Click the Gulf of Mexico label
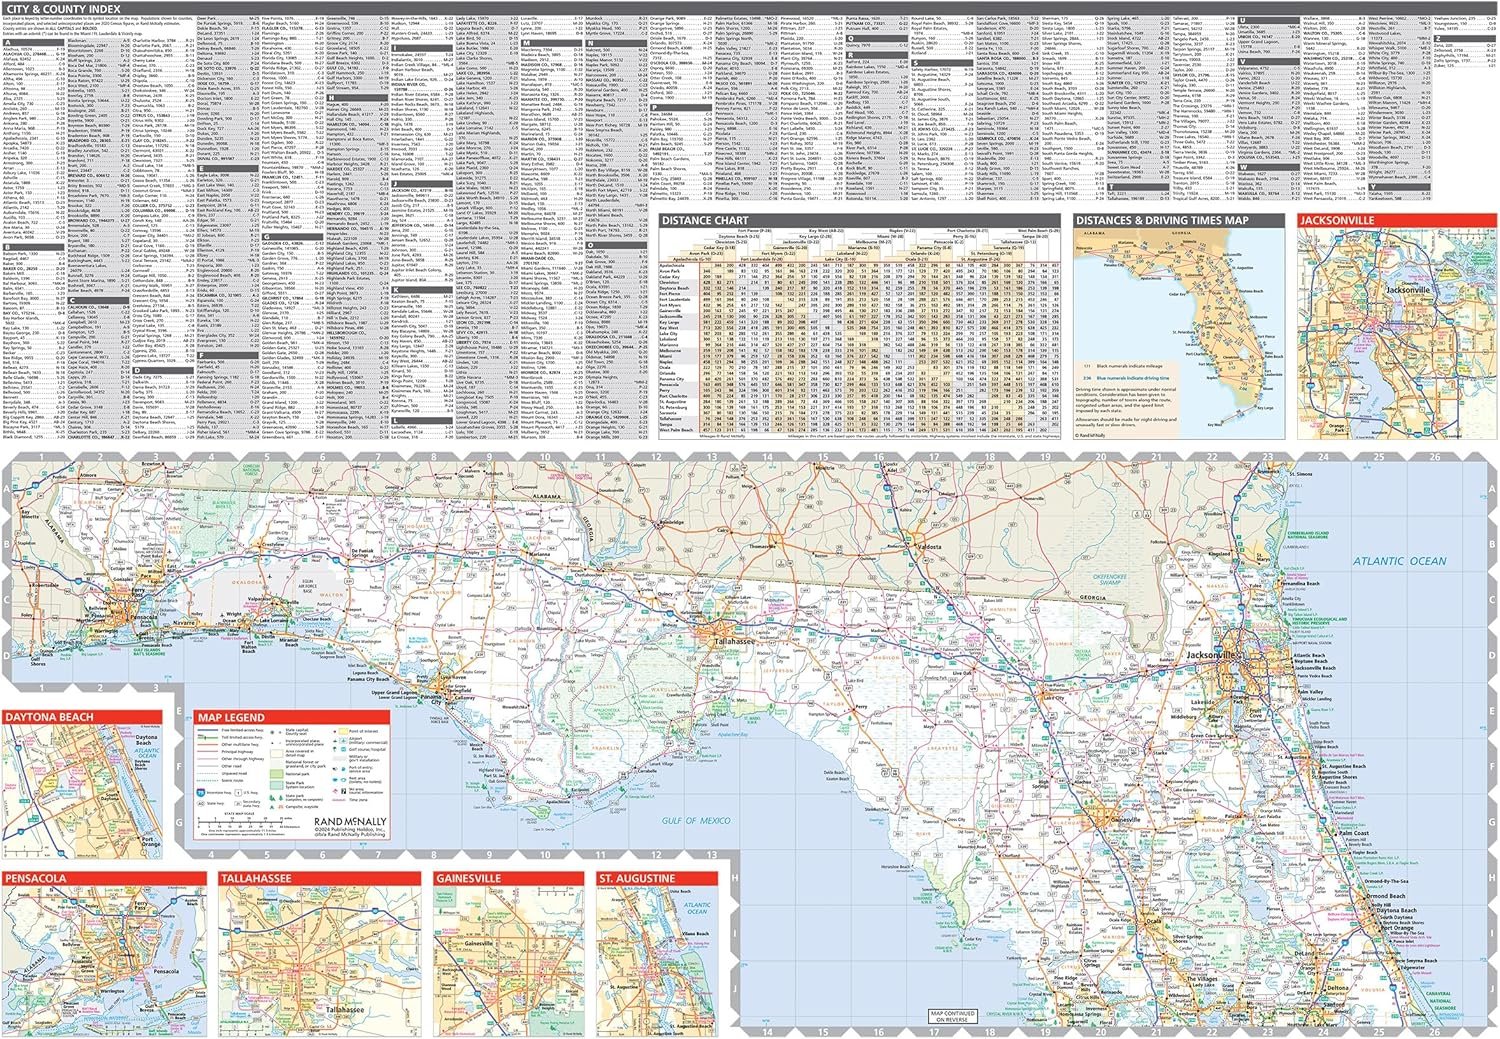This screenshot has width=1500, height=1039. [696, 820]
